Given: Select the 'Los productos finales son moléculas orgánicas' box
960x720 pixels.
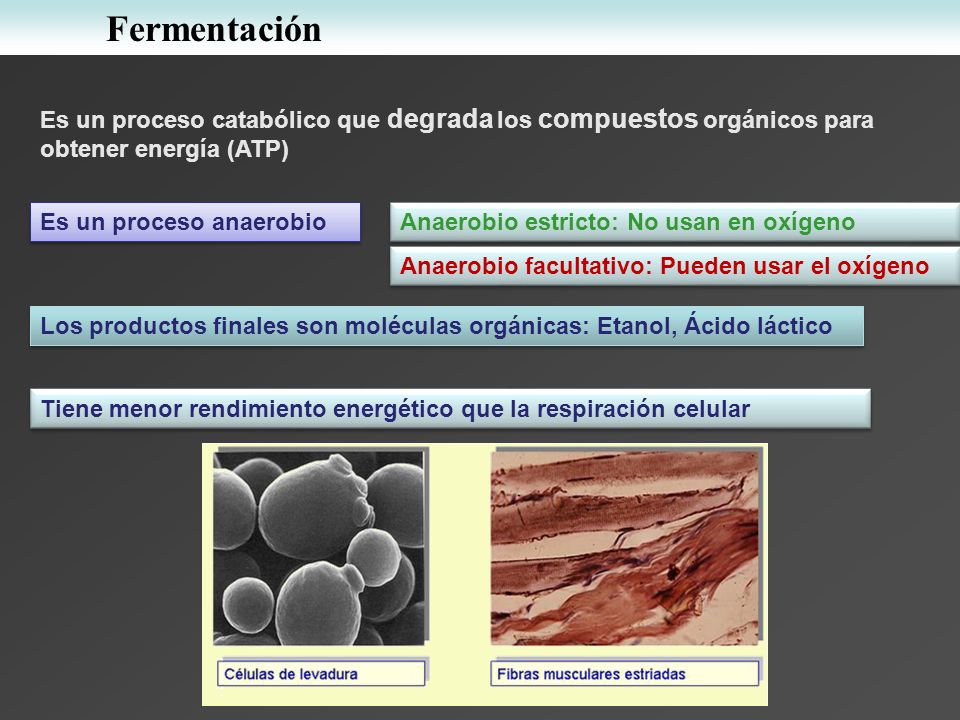Looking at the screenshot, I should point(447,326).
